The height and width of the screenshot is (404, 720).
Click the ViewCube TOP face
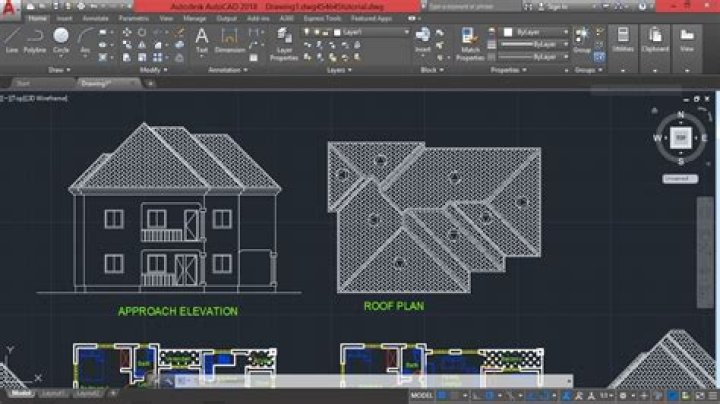[x=680, y=137]
